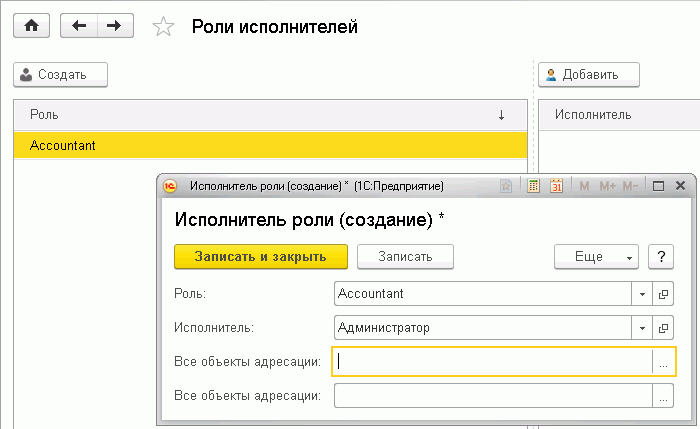
Task: Add page to favorites with star
Action: (162, 27)
